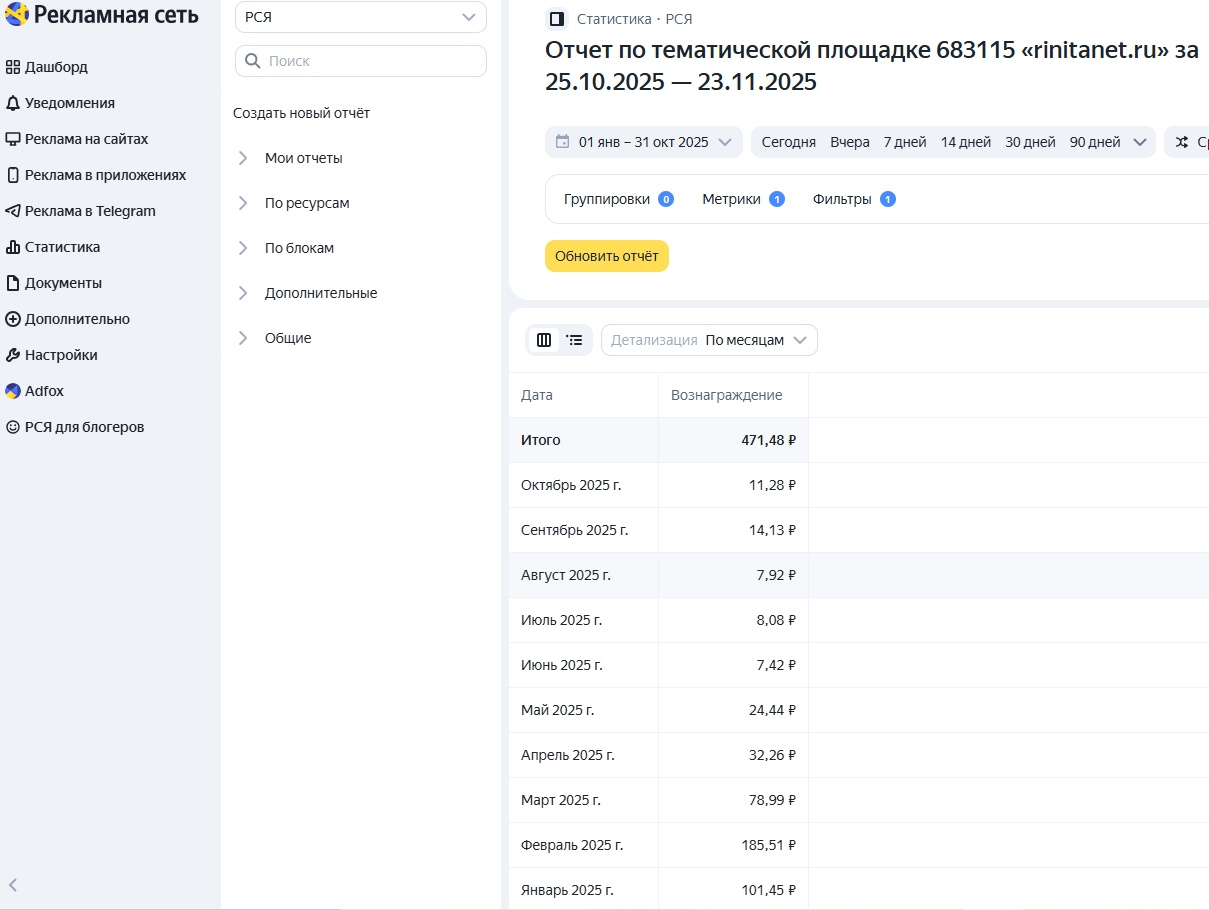Click the calendar icon in date range

coord(562,142)
